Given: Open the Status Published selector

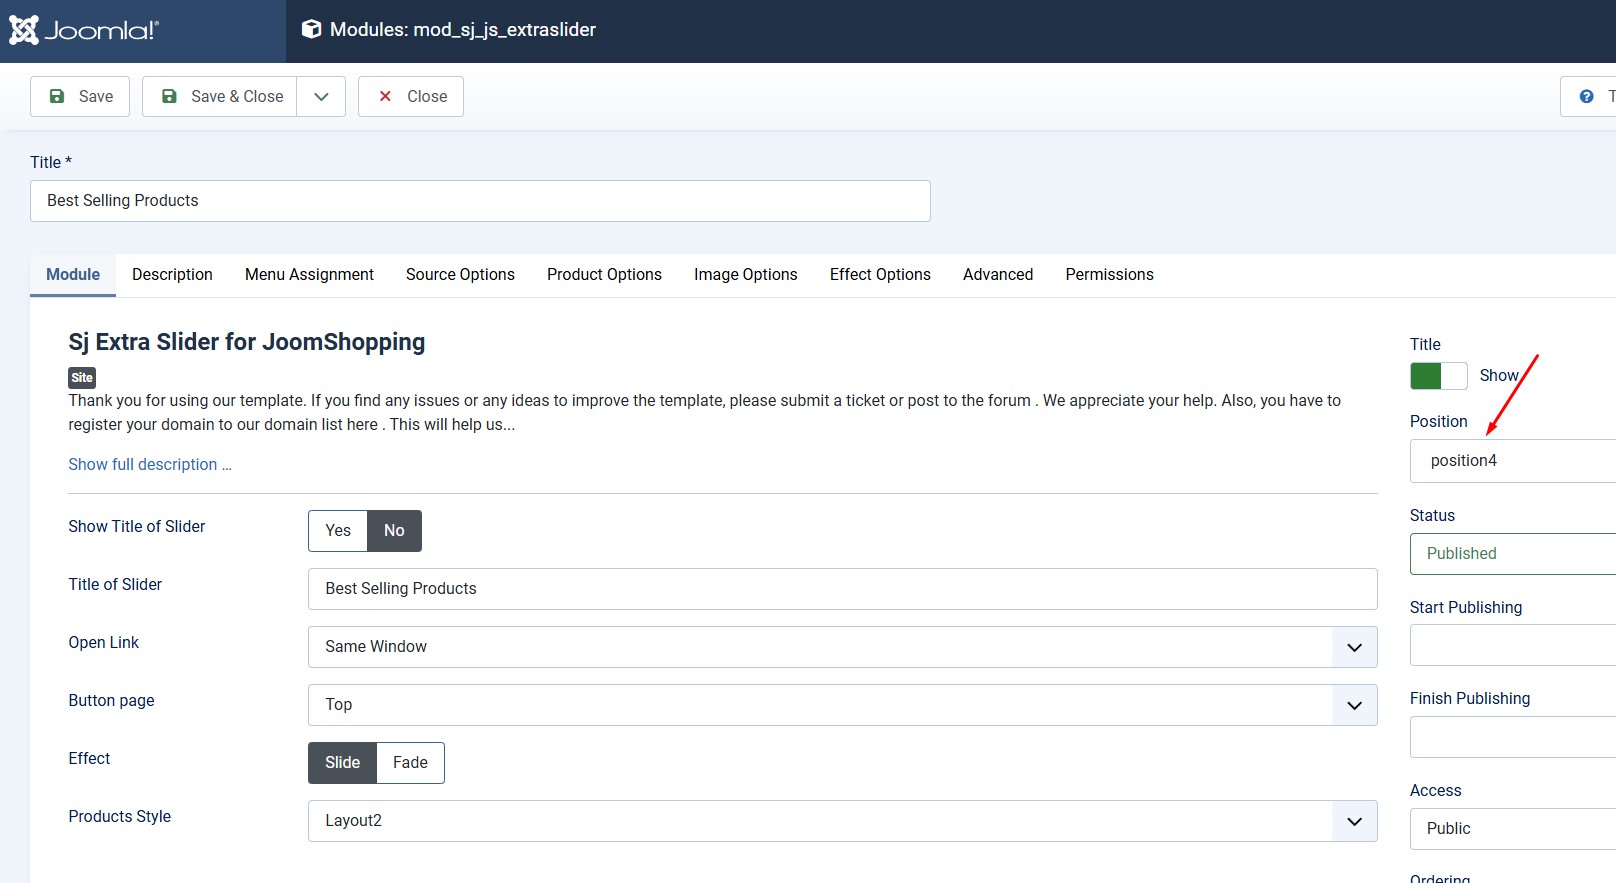Looking at the screenshot, I should 1512,554.
